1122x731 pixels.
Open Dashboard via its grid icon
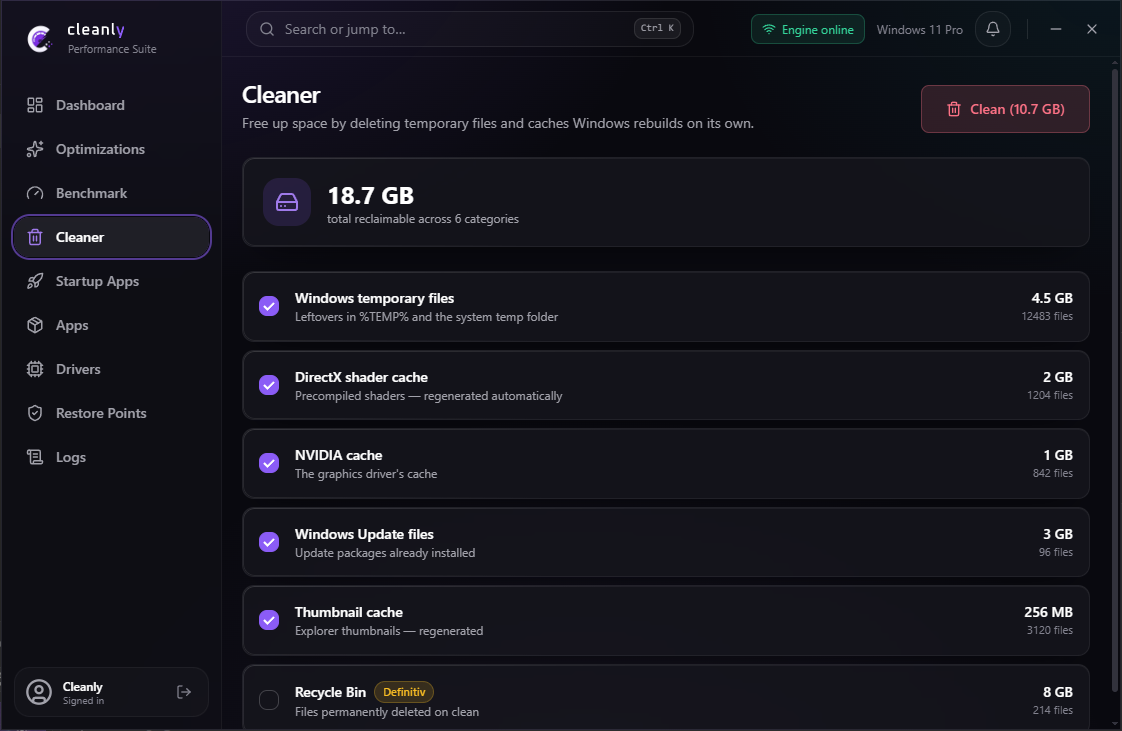[35, 105]
